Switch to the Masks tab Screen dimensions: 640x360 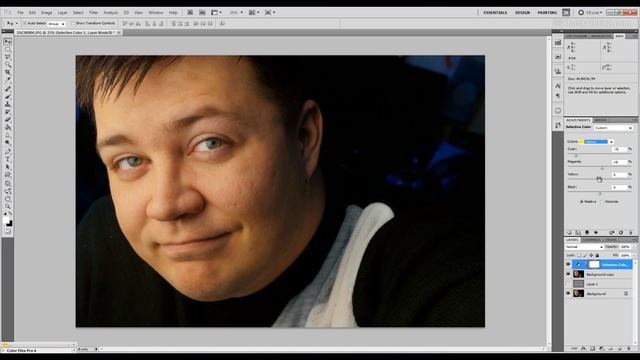(x=601, y=120)
